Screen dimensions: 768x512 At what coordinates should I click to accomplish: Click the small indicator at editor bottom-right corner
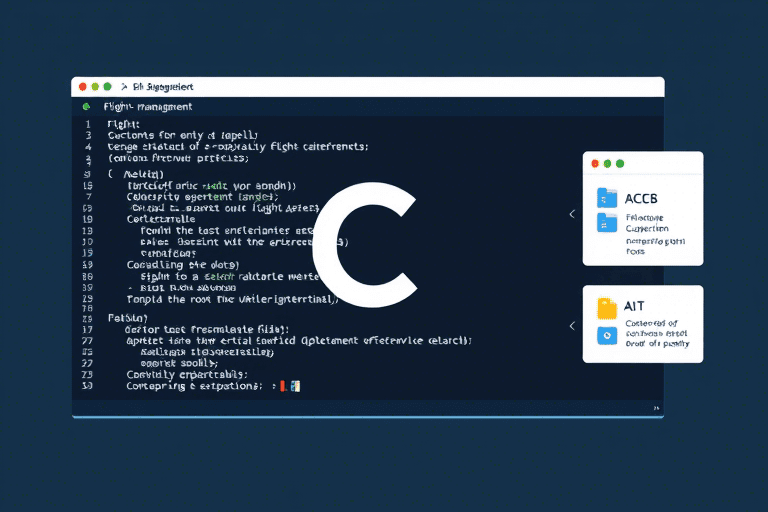tap(656, 408)
